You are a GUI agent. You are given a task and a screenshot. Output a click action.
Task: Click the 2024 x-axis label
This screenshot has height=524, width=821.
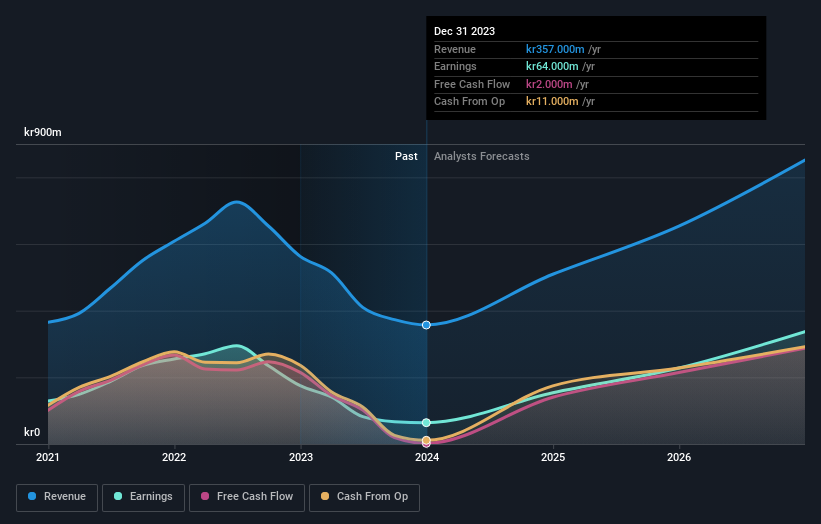tap(427, 458)
